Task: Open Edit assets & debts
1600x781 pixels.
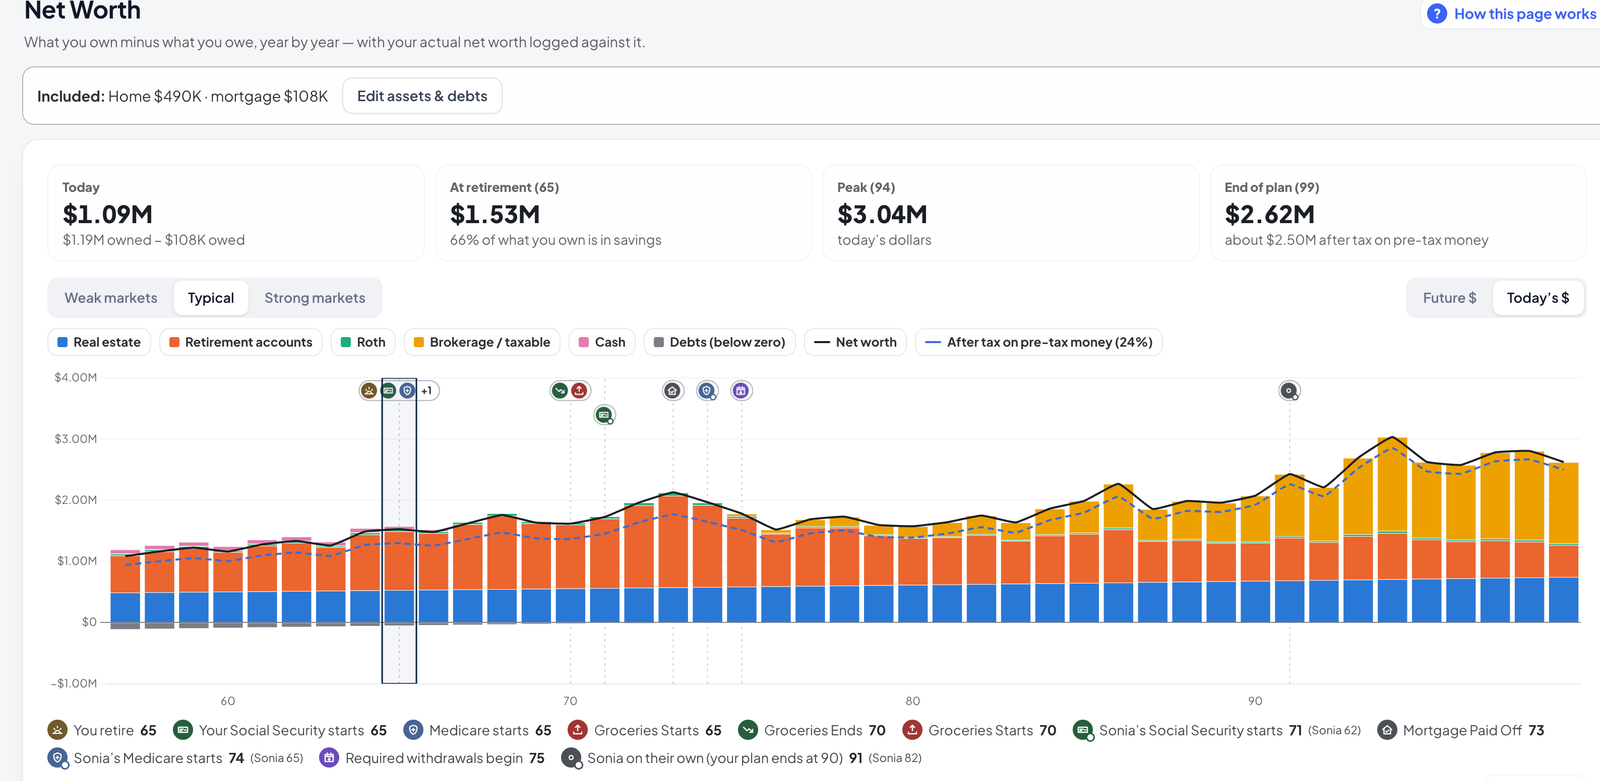Action: [x=422, y=96]
